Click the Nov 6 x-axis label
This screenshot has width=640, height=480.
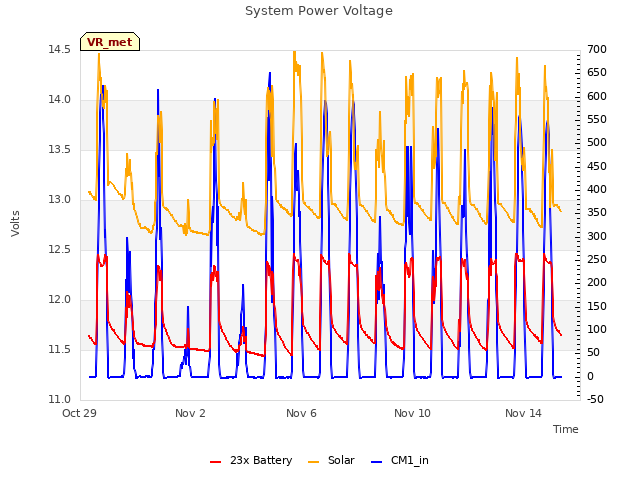[301, 413]
